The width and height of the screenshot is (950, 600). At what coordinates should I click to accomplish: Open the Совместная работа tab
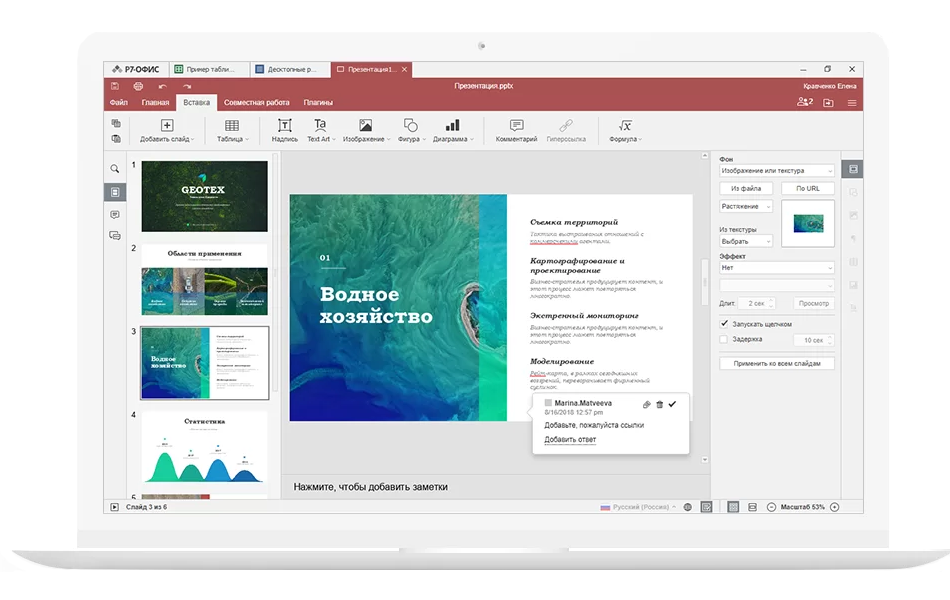[257, 102]
